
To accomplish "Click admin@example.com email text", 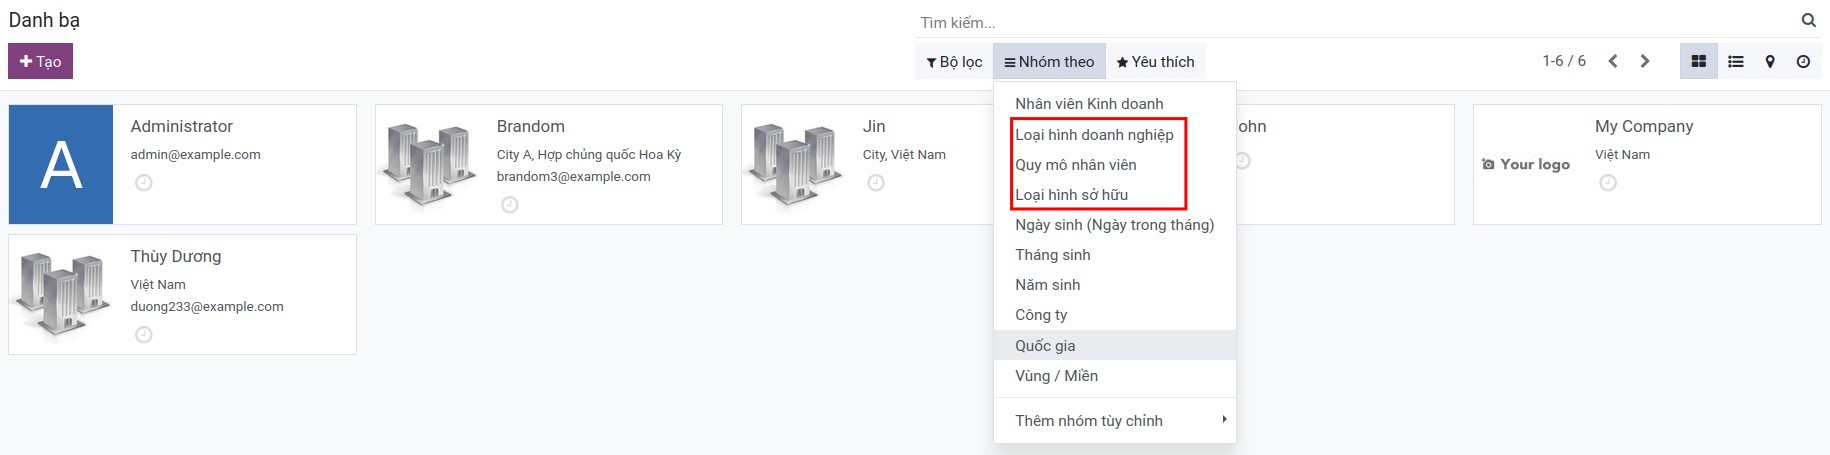I will click(x=195, y=155).
